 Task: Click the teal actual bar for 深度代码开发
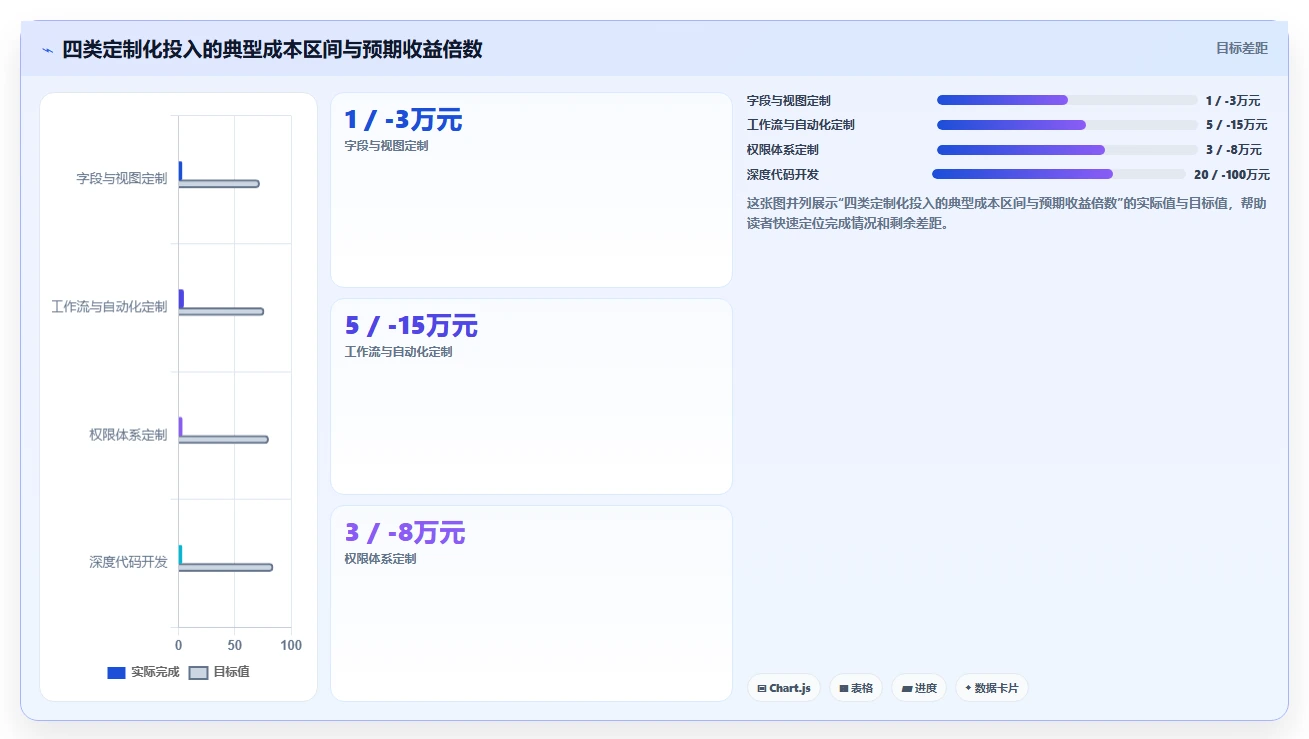[x=180, y=554]
